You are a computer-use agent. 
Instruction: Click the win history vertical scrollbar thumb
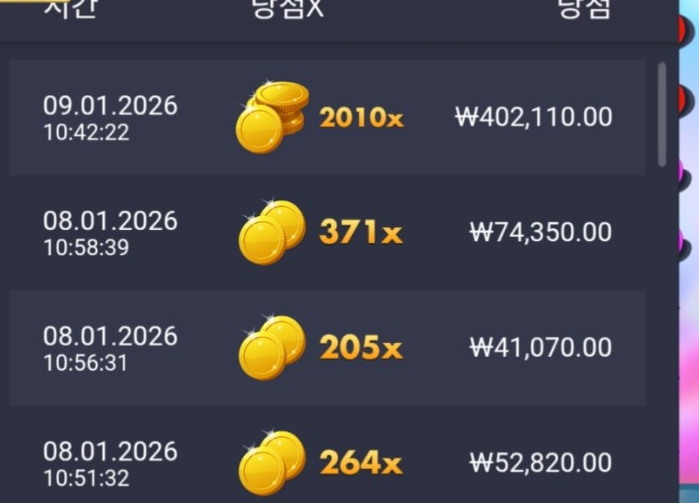click(x=662, y=115)
